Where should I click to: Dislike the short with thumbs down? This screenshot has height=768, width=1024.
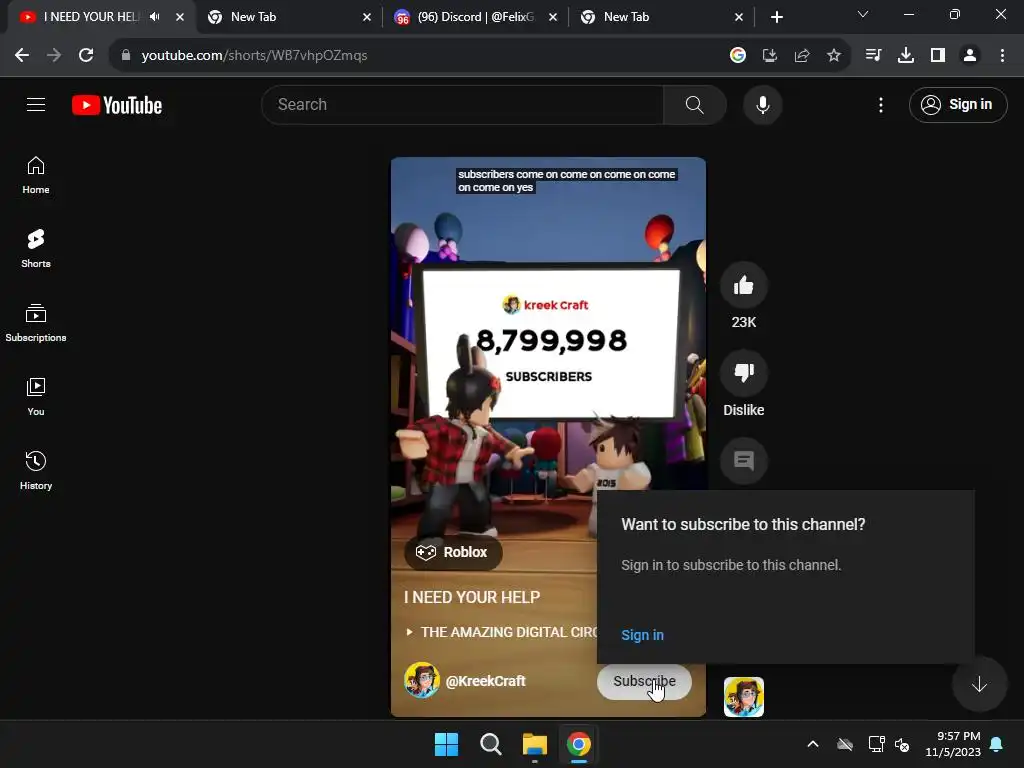[x=743, y=372]
